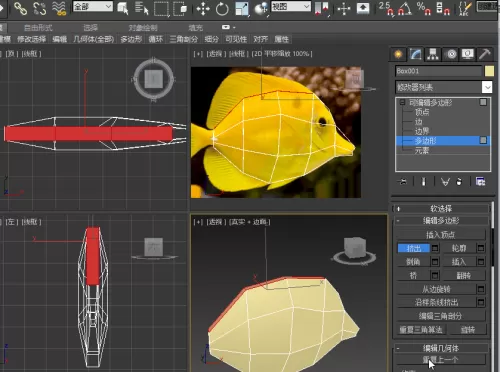Image resolution: width=500 pixels, height=372 pixels.
Task: Open the Utilities hammer panel tab
Action: [x=485, y=54]
